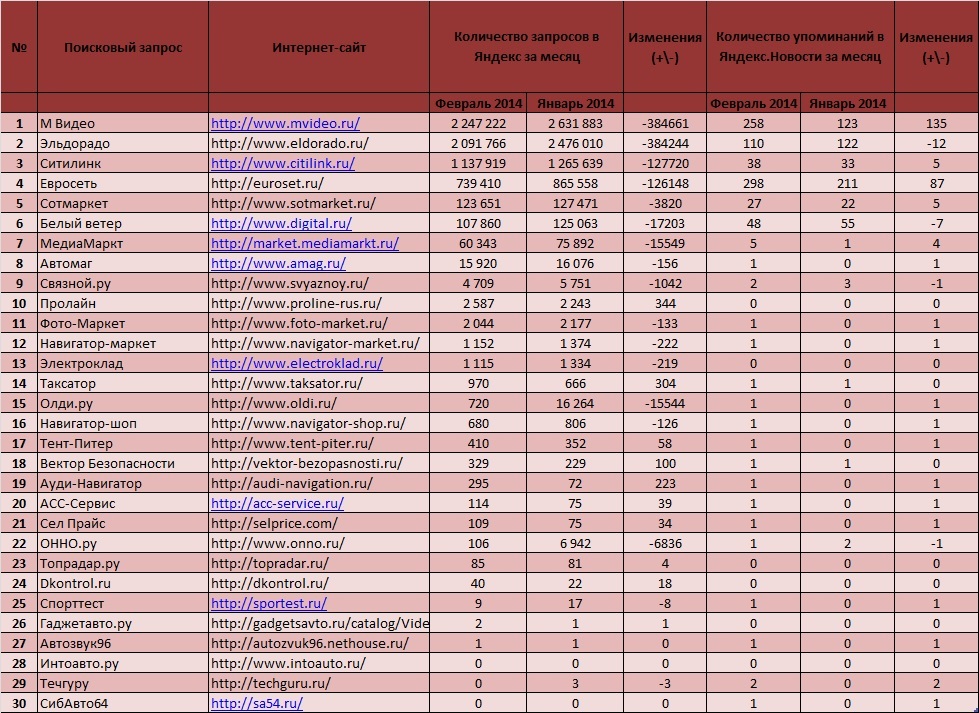Viewport: 979px width, 713px height.
Task: Select the 'Гаджетавто.ру' cell
Action: [123, 622]
